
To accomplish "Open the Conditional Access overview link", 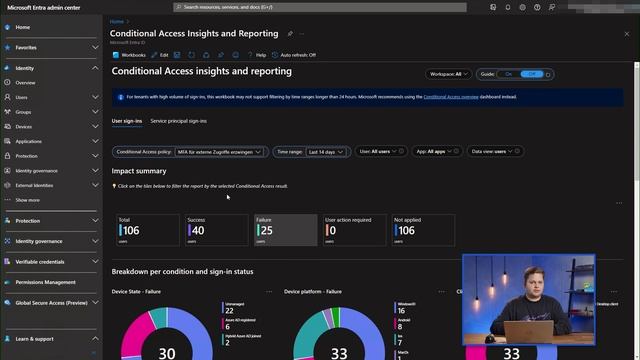I will click(x=451, y=97).
